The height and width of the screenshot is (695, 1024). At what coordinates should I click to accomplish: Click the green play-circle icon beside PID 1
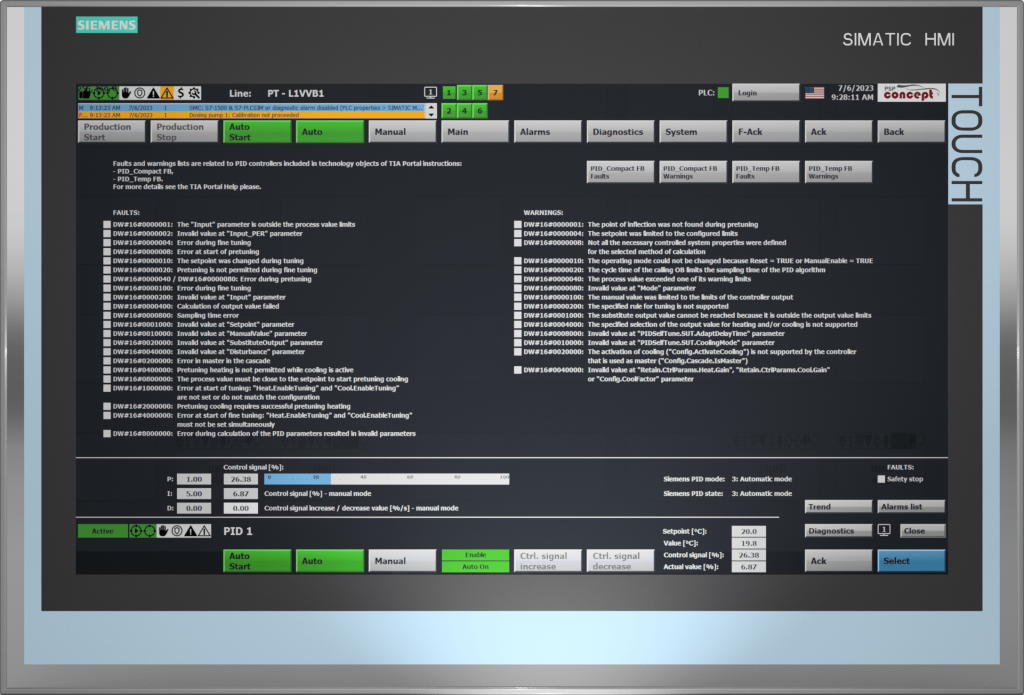(x=135, y=531)
